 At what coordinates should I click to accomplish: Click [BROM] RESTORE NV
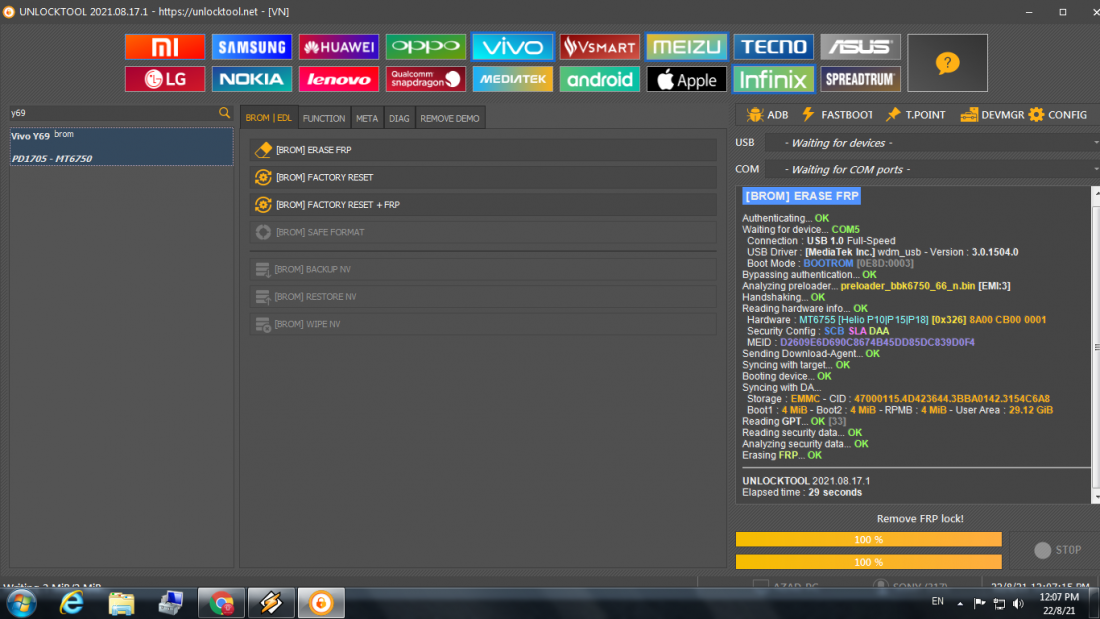click(x=483, y=296)
